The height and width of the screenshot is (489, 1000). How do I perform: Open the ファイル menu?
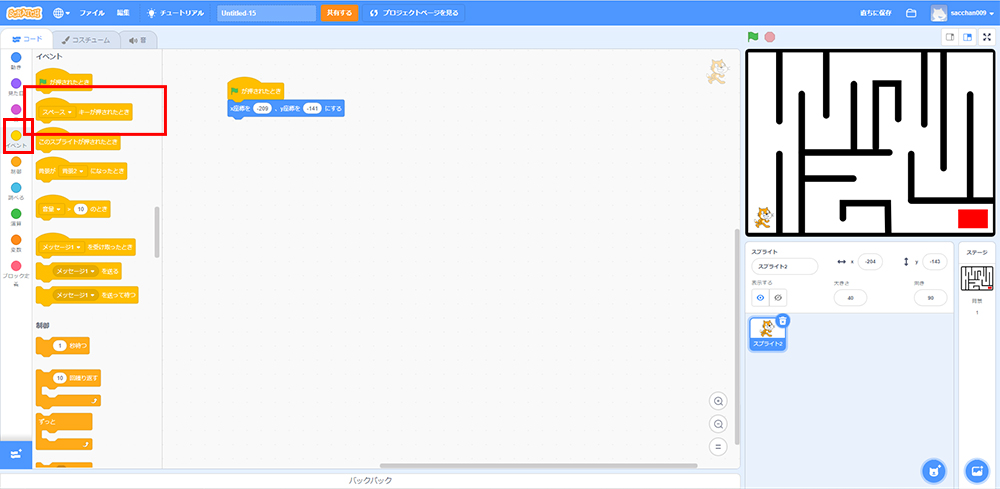click(91, 13)
